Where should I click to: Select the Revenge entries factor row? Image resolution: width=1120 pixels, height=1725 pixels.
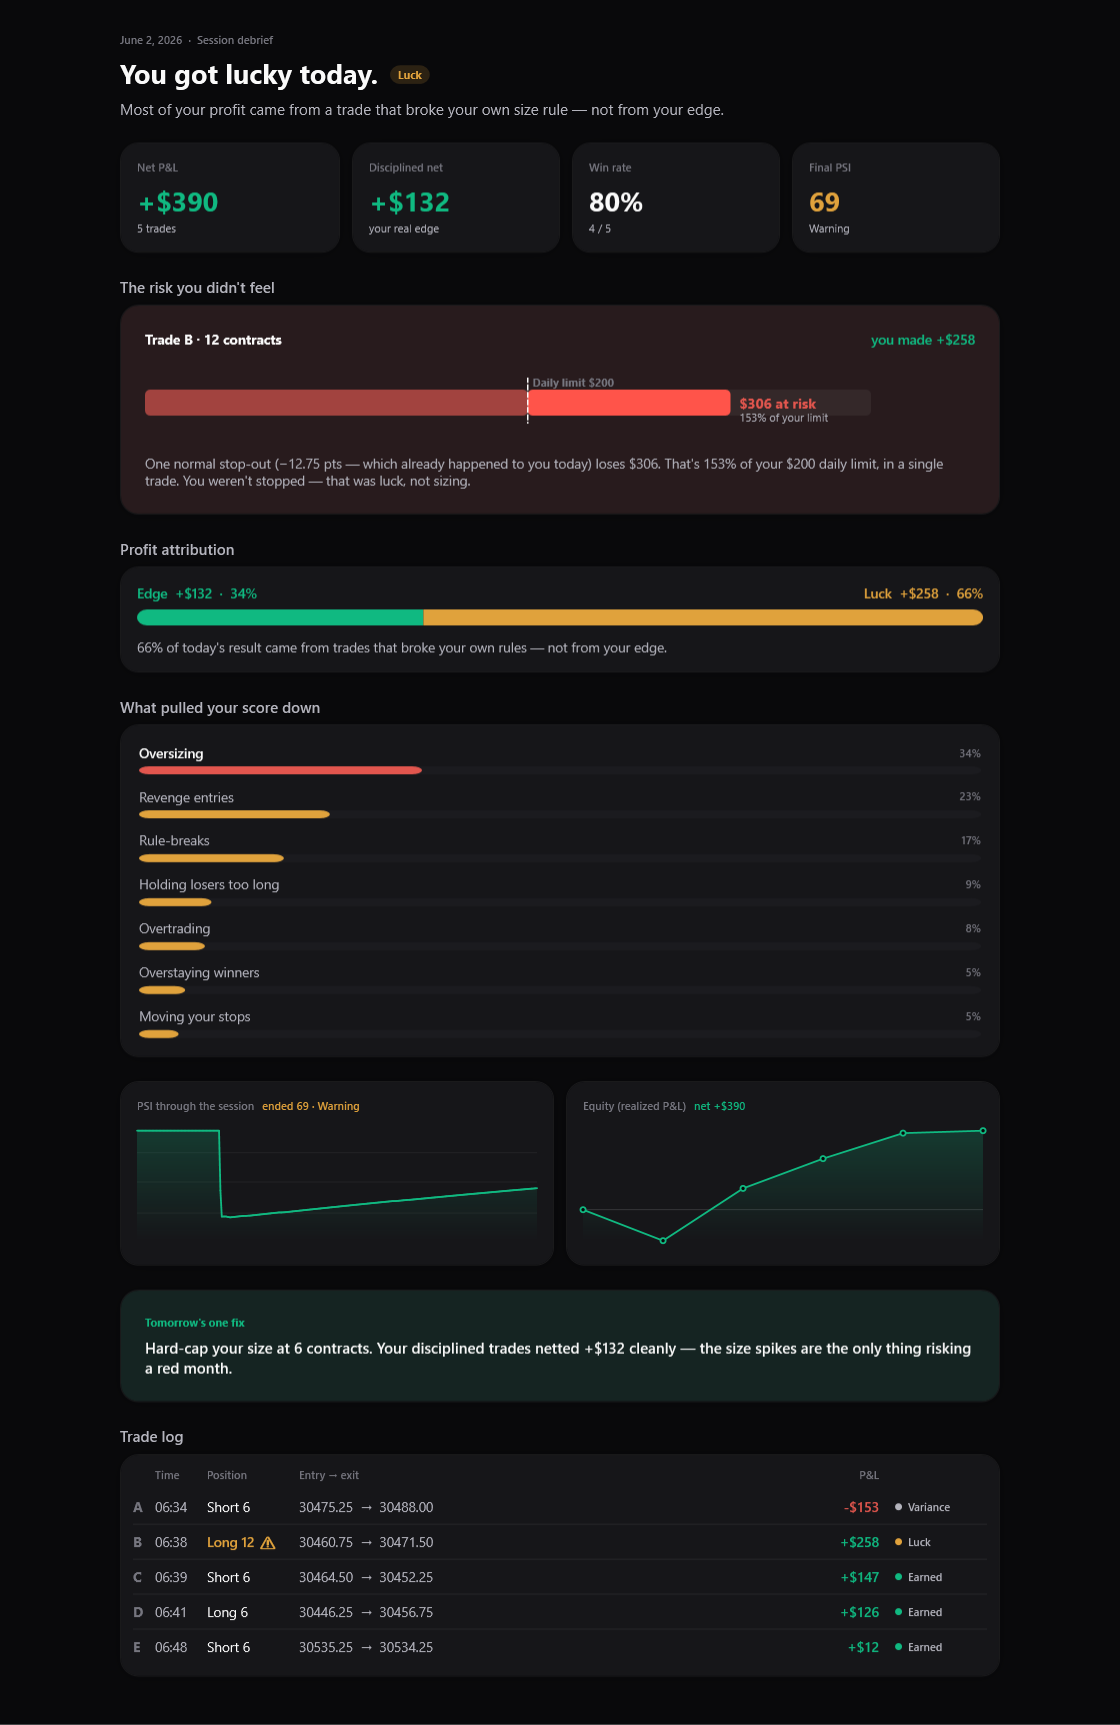560,805
